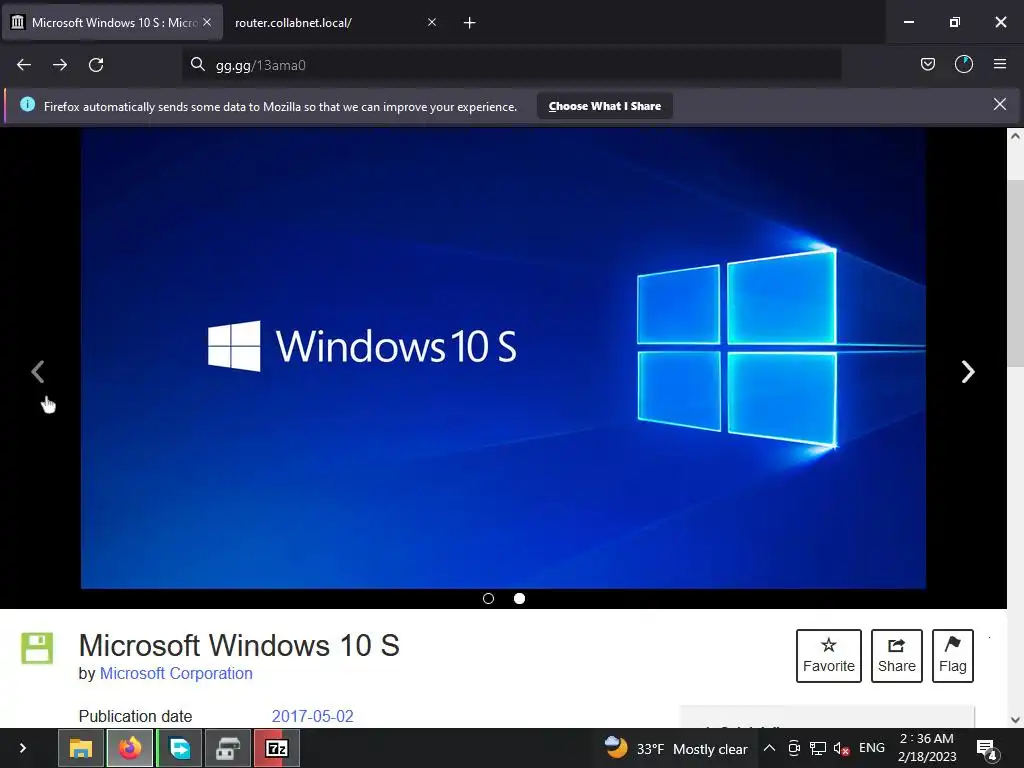The width and height of the screenshot is (1024, 768).
Task: Close the router.collabnet.local tab
Action: [432, 22]
